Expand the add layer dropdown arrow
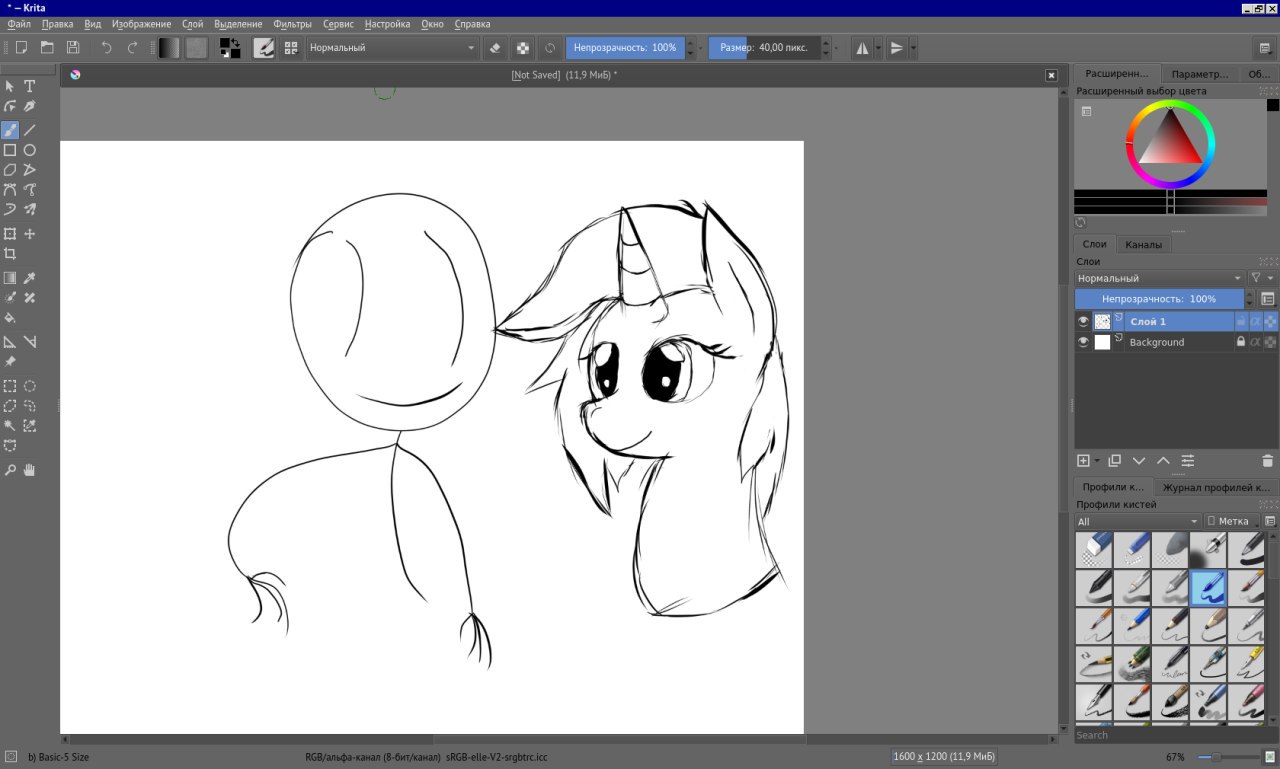Screen dimensions: 1280x769 [1097, 461]
